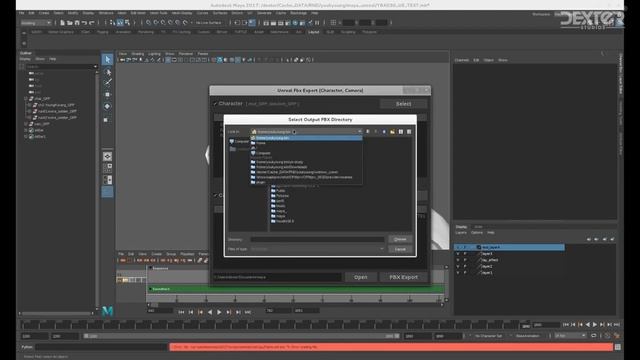Click the Undo icon in status line
Screen dimensions: 640x360
[84, 23]
